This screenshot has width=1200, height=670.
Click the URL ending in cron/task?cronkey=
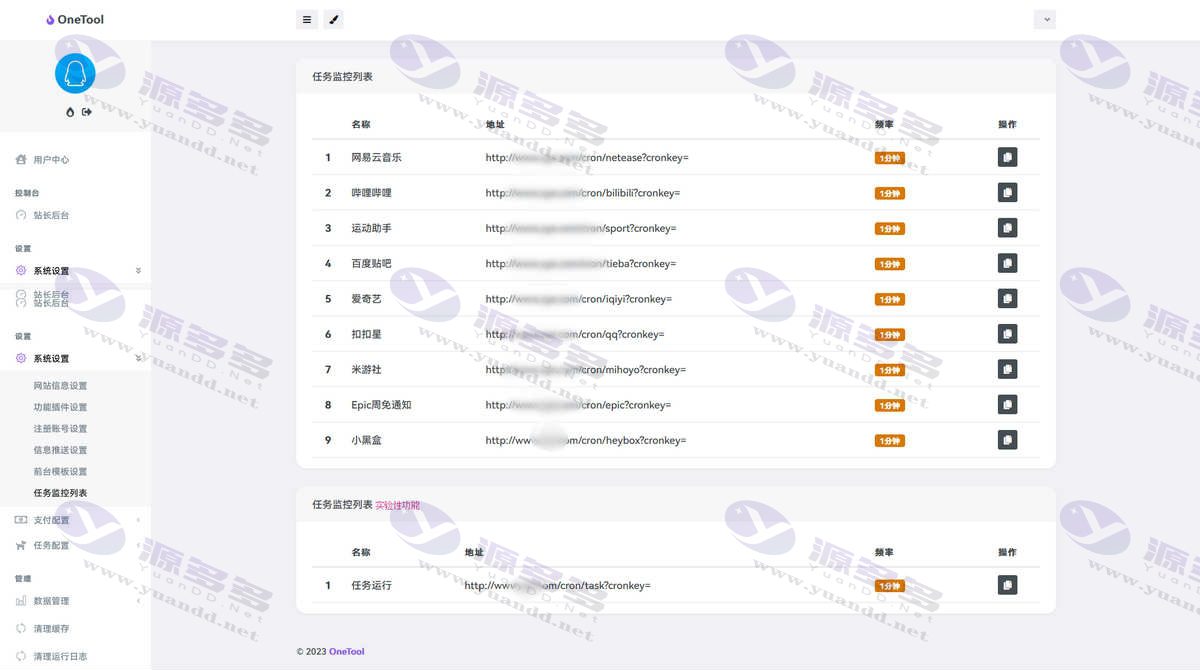click(558, 585)
